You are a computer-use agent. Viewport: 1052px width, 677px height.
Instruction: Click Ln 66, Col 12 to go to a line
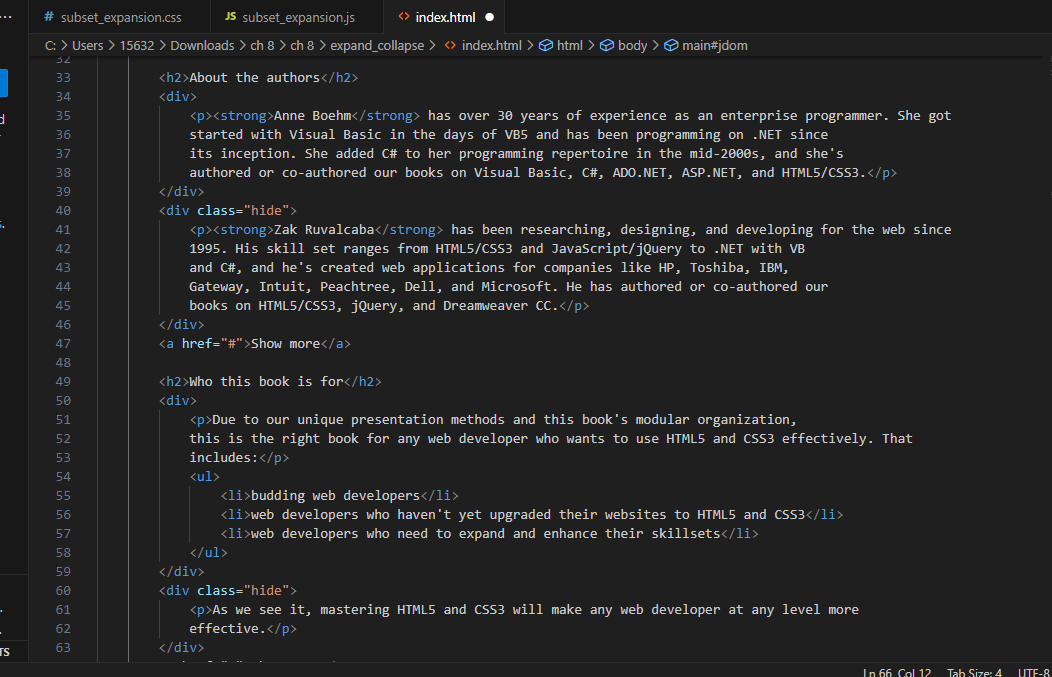tap(897, 671)
